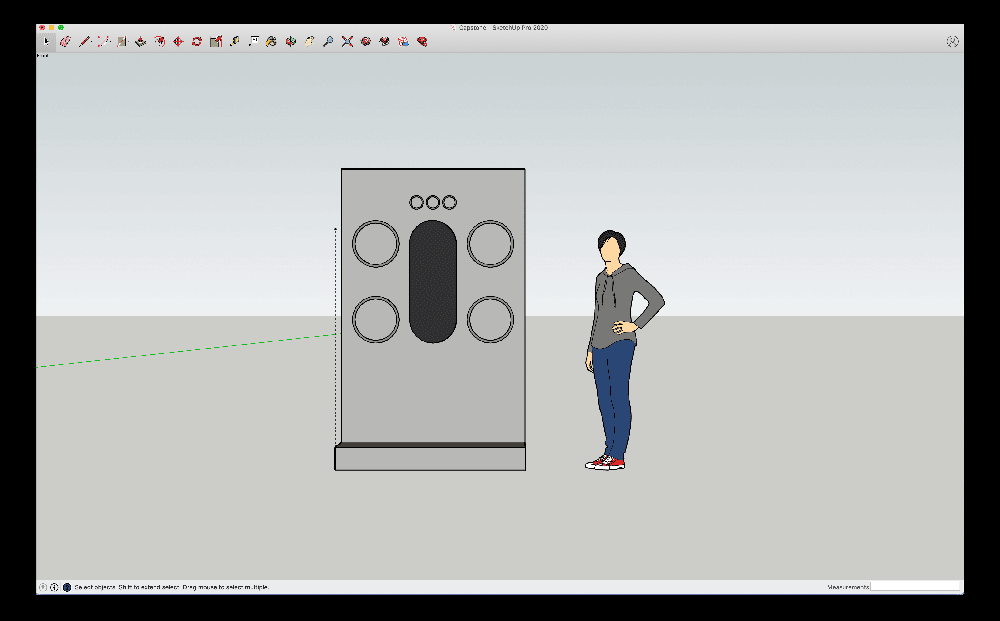This screenshot has height=621, width=1000.
Task: Pick the Scale tool
Action: click(216, 41)
